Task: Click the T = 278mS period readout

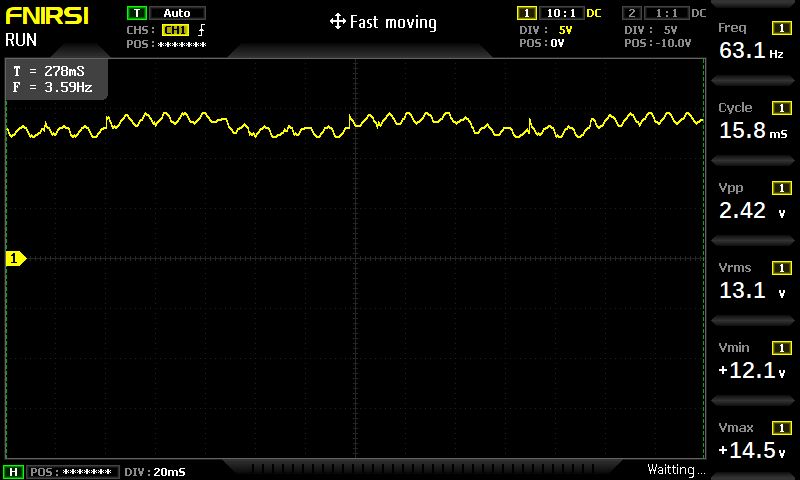Action: click(x=49, y=71)
